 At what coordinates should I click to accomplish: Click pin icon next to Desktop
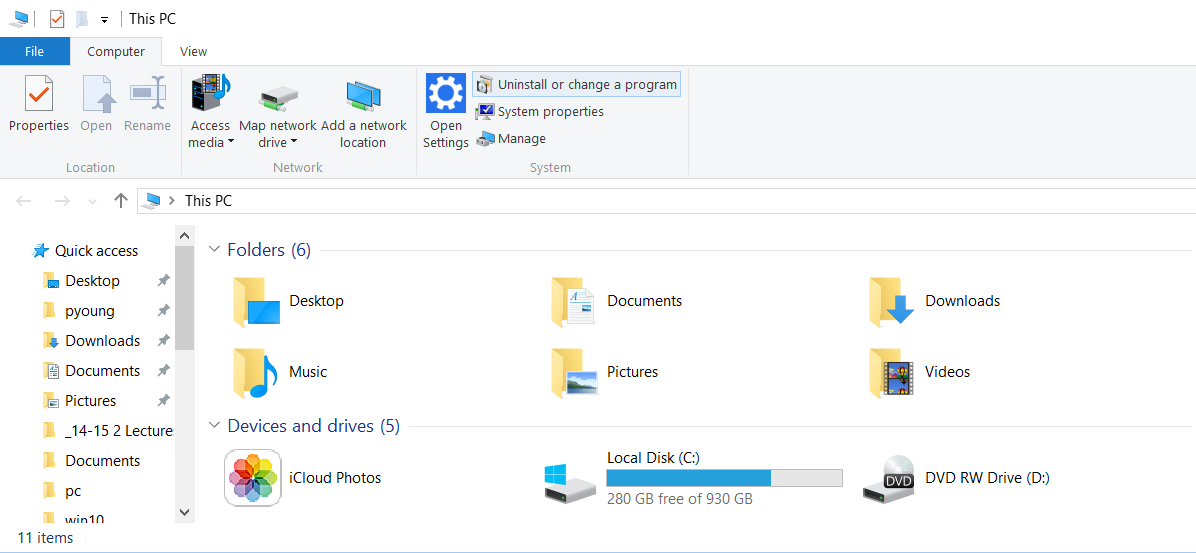point(162,281)
